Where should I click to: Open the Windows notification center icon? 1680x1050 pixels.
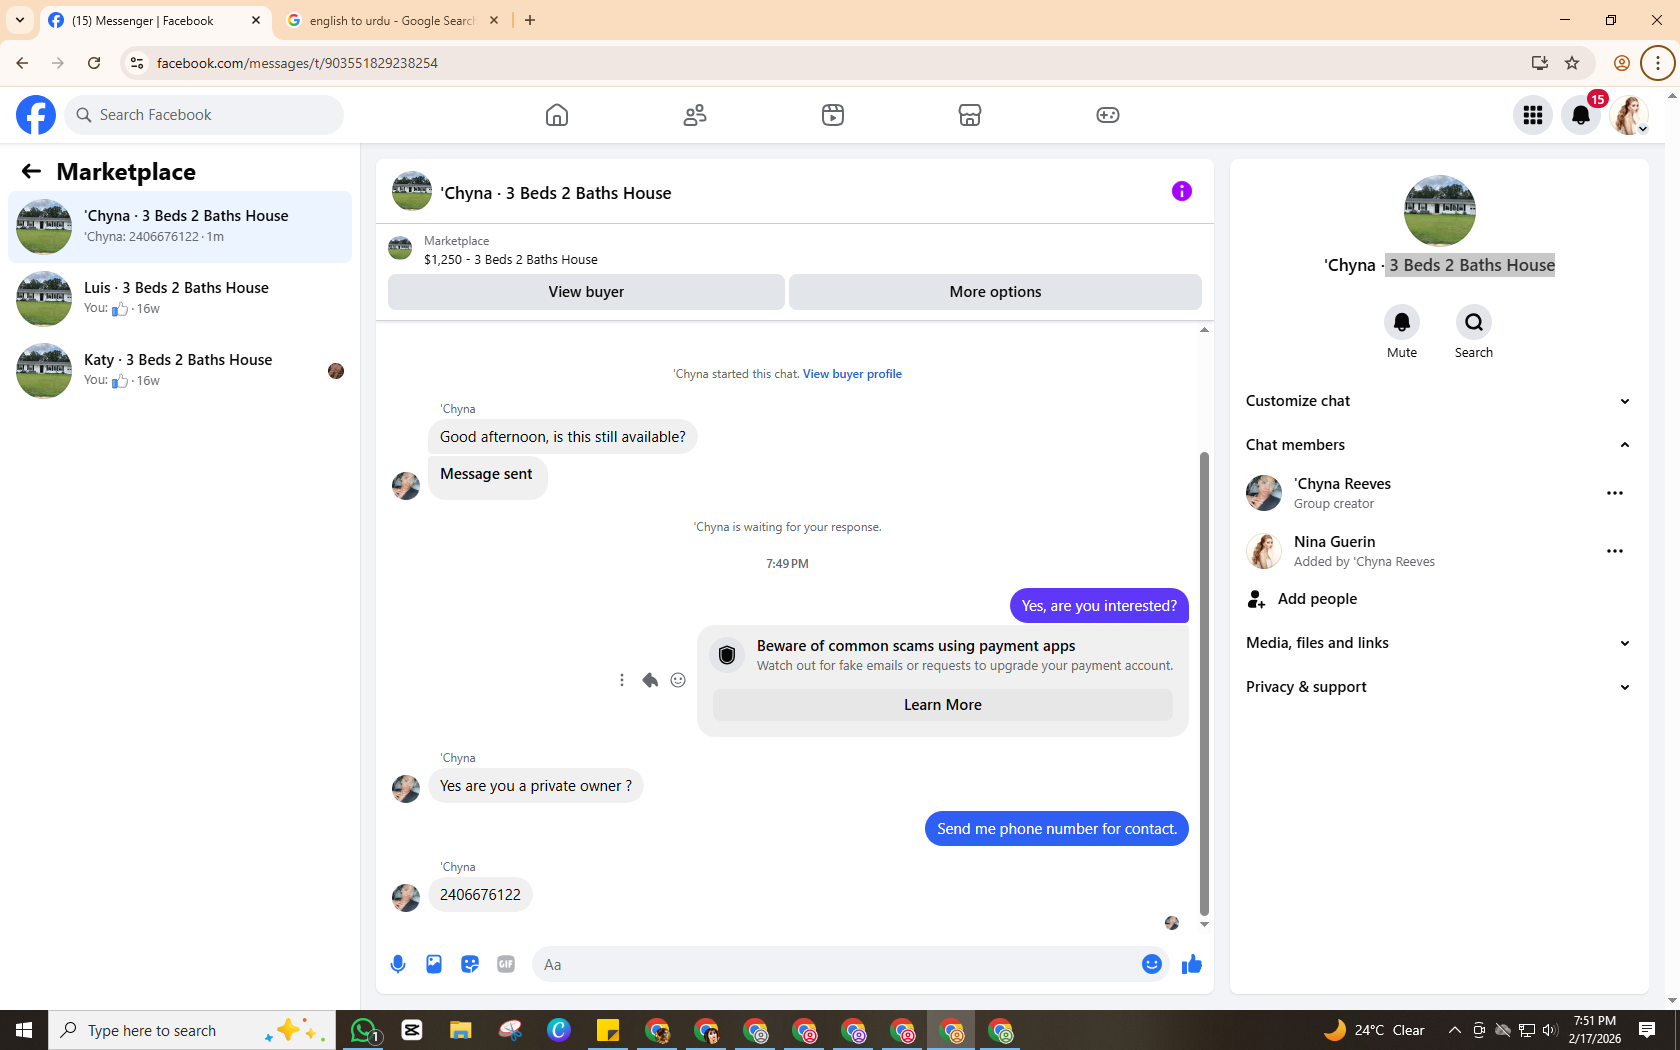point(1647,1030)
